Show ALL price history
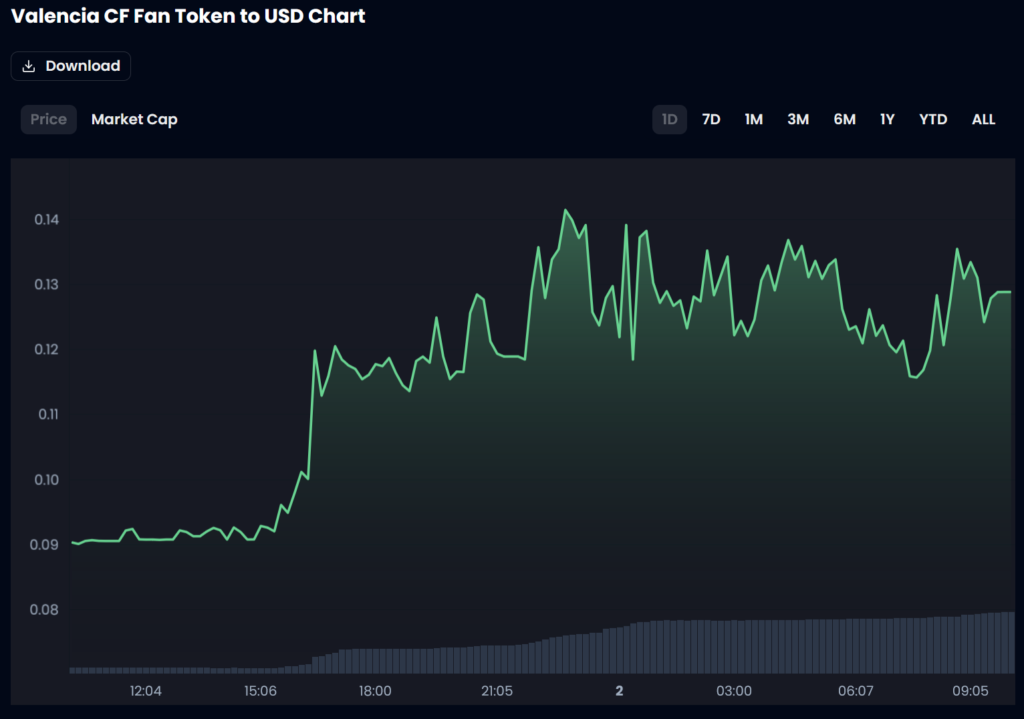The image size is (1024, 719). pos(983,119)
